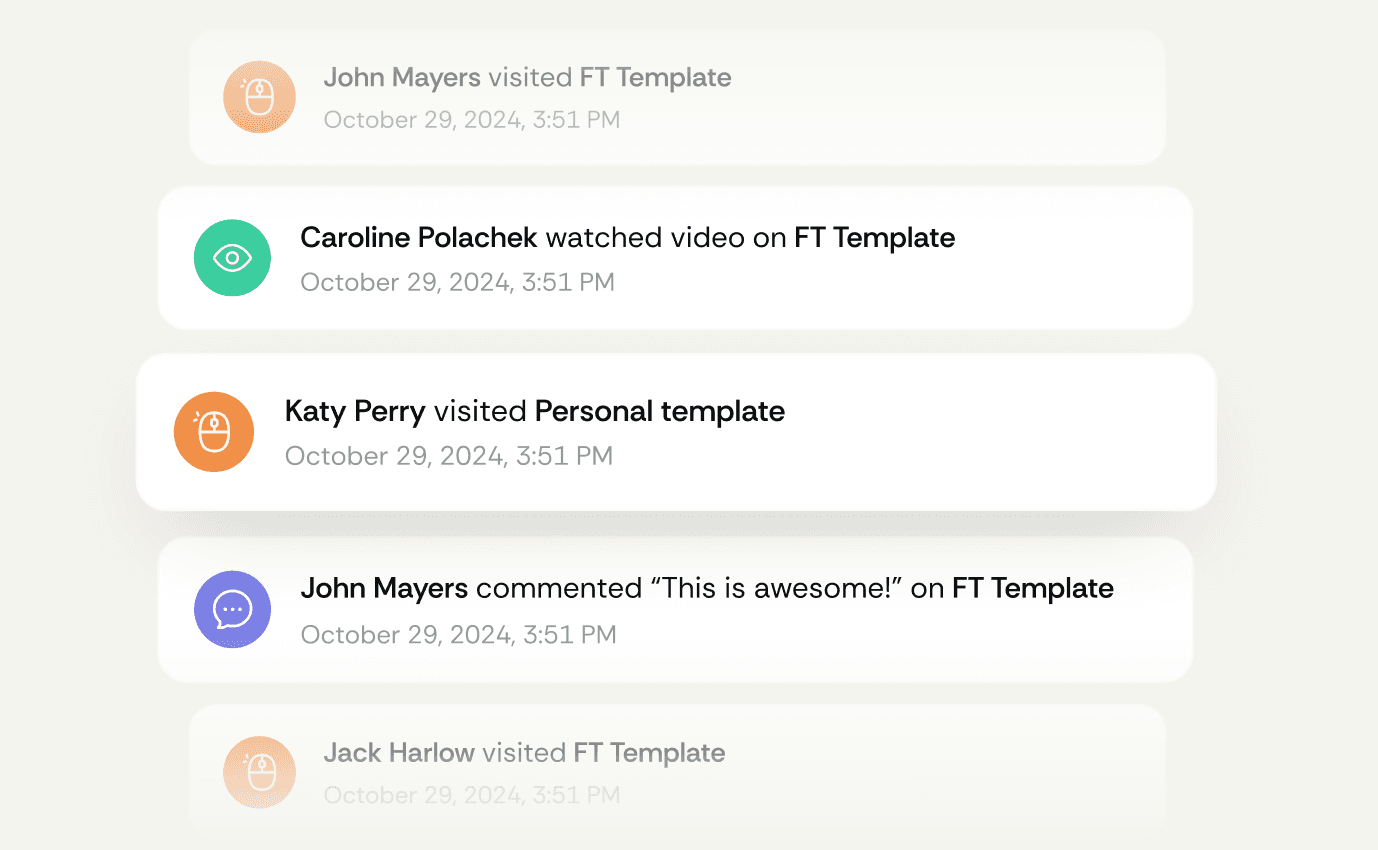The width and height of the screenshot is (1378, 850).
Task: Open FT Template in the comment notification
Action: point(1032,588)
